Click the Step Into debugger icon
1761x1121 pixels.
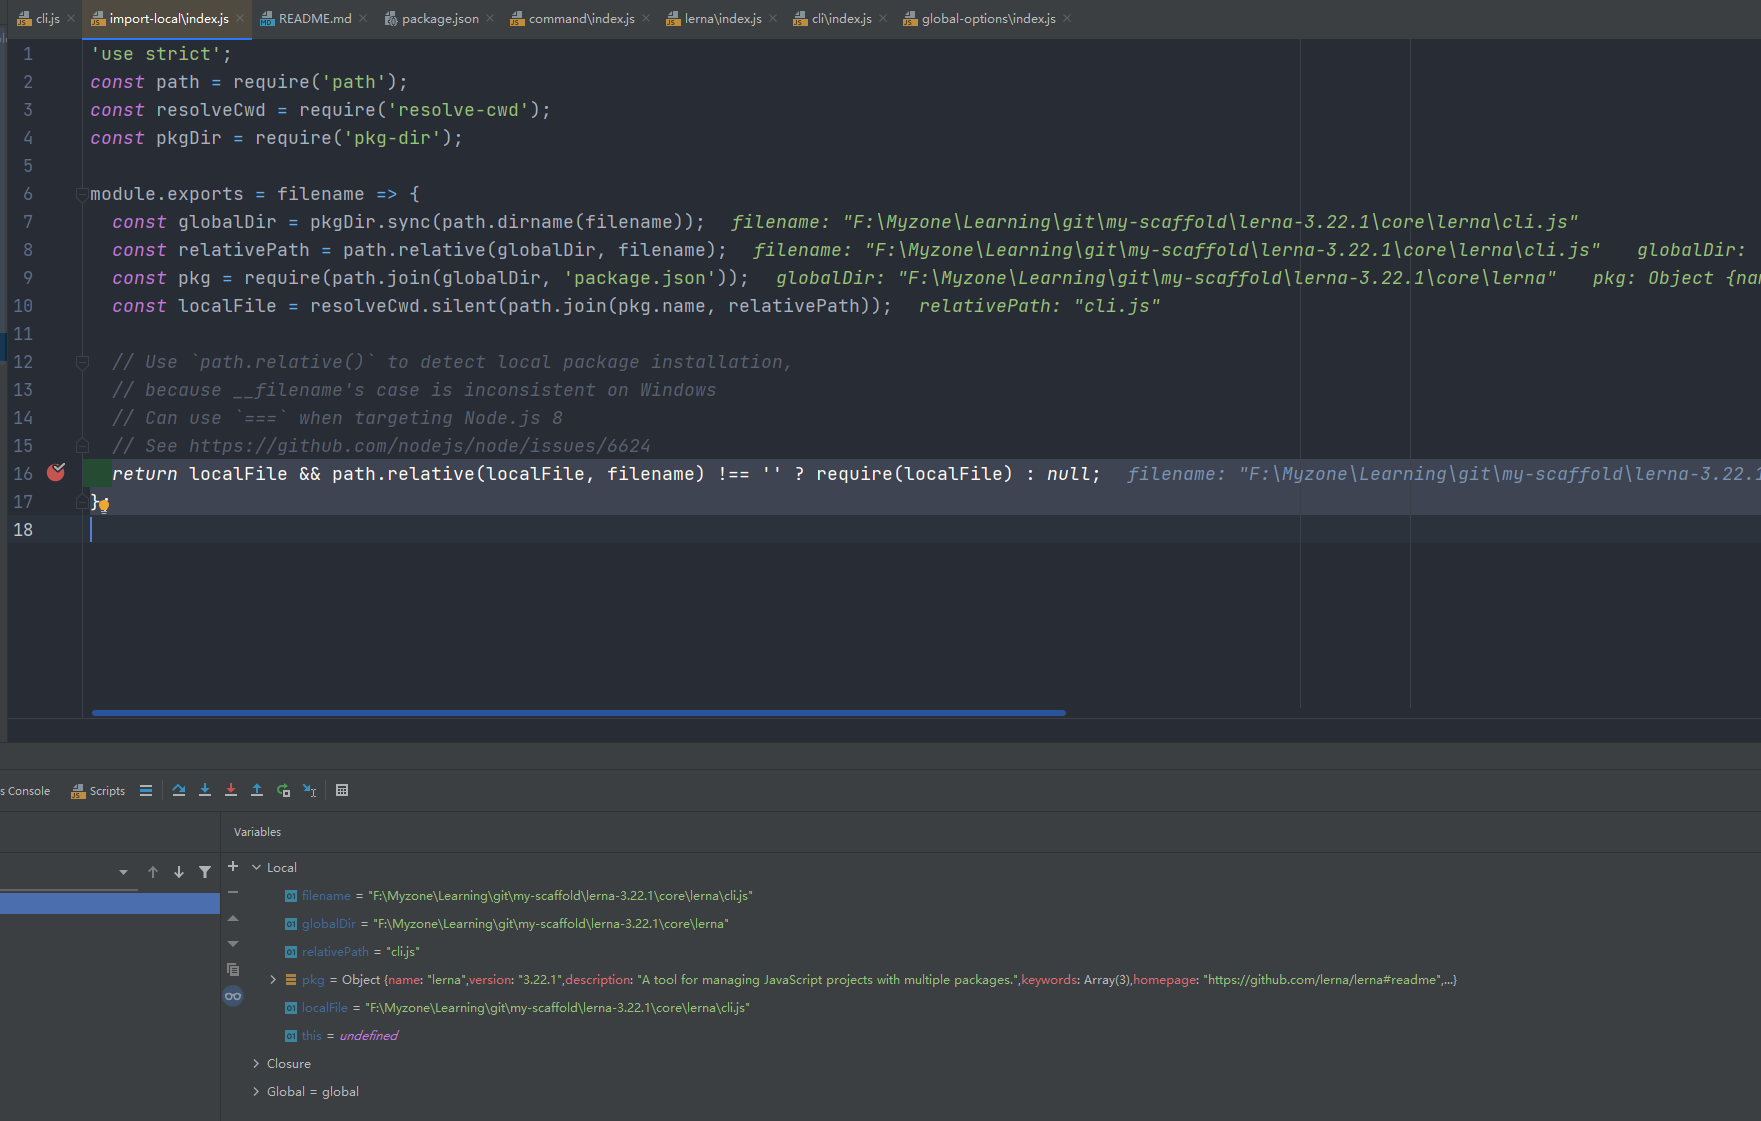click(205, 791)
